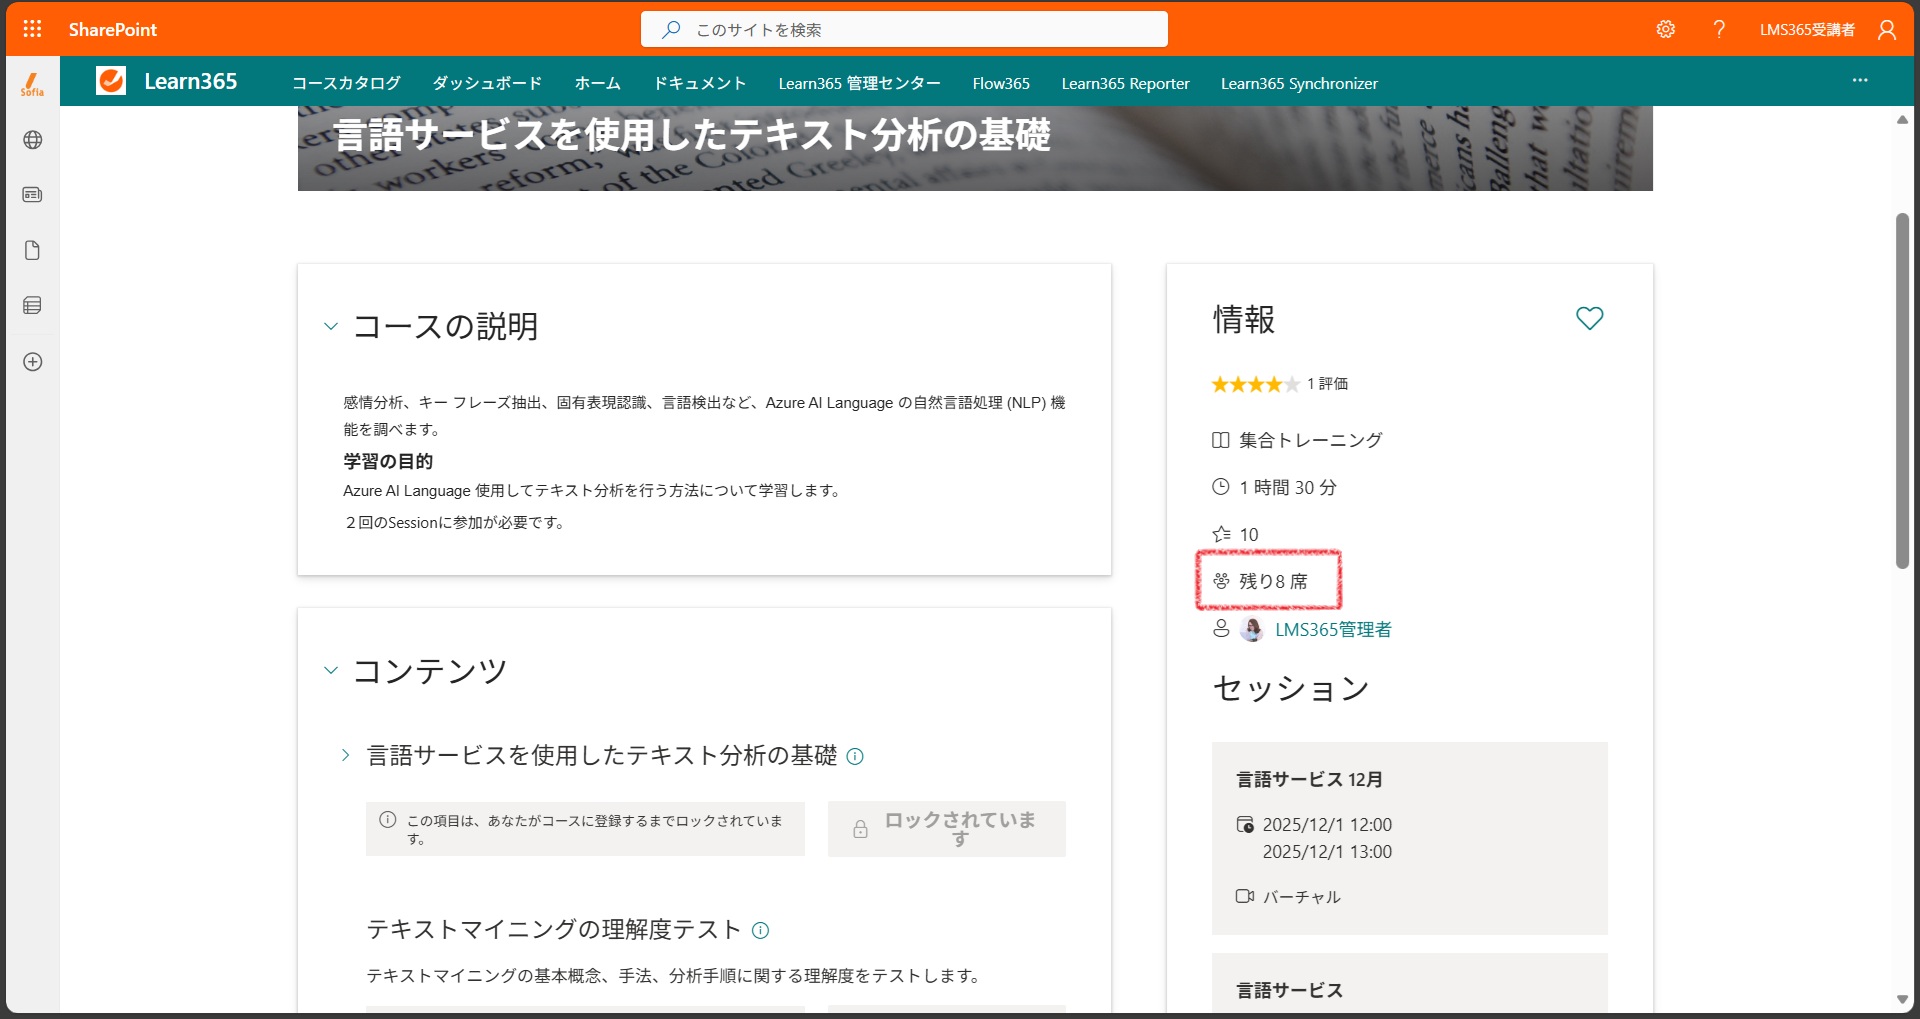Viewport: 1920px width, 1019px height.
Task: Click the バーチャル session type text
Action: (x=1301, y=897)
